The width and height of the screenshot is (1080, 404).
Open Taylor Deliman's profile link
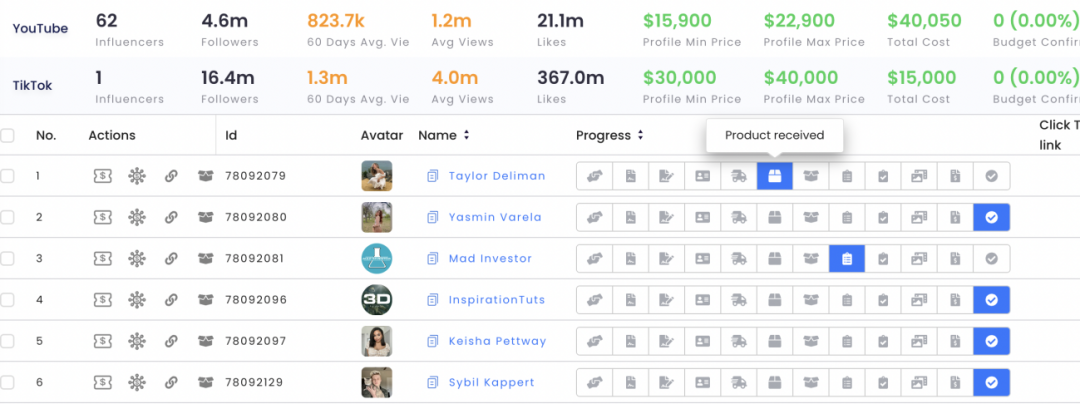[497, 176]
